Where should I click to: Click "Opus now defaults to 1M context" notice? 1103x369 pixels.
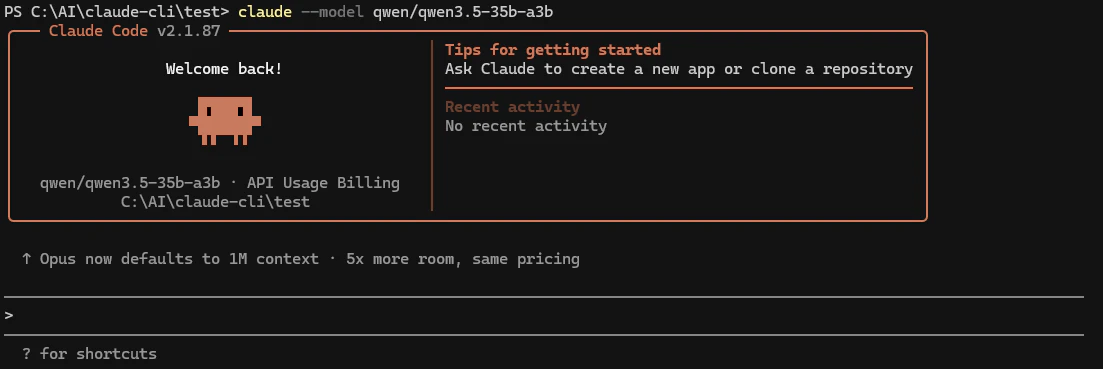click(x=179, y=259)
